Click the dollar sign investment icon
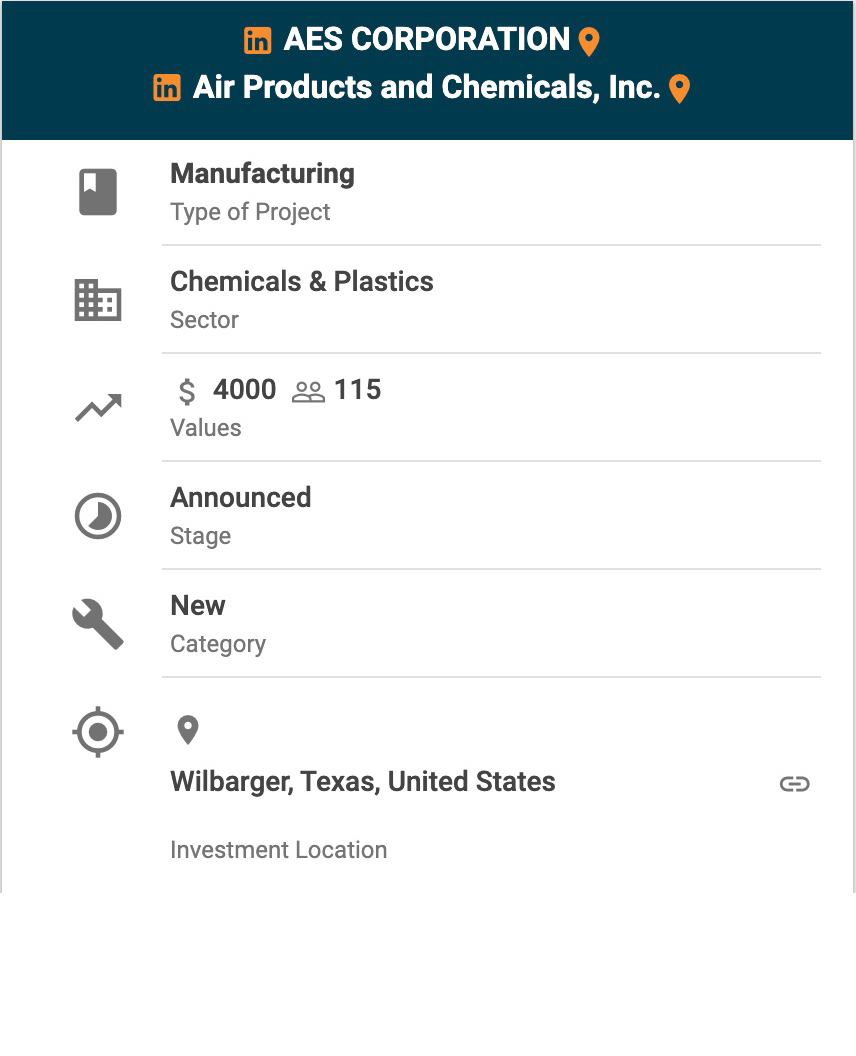The image size is (856, 1056). pyautogui.click(x=187, y=391)
